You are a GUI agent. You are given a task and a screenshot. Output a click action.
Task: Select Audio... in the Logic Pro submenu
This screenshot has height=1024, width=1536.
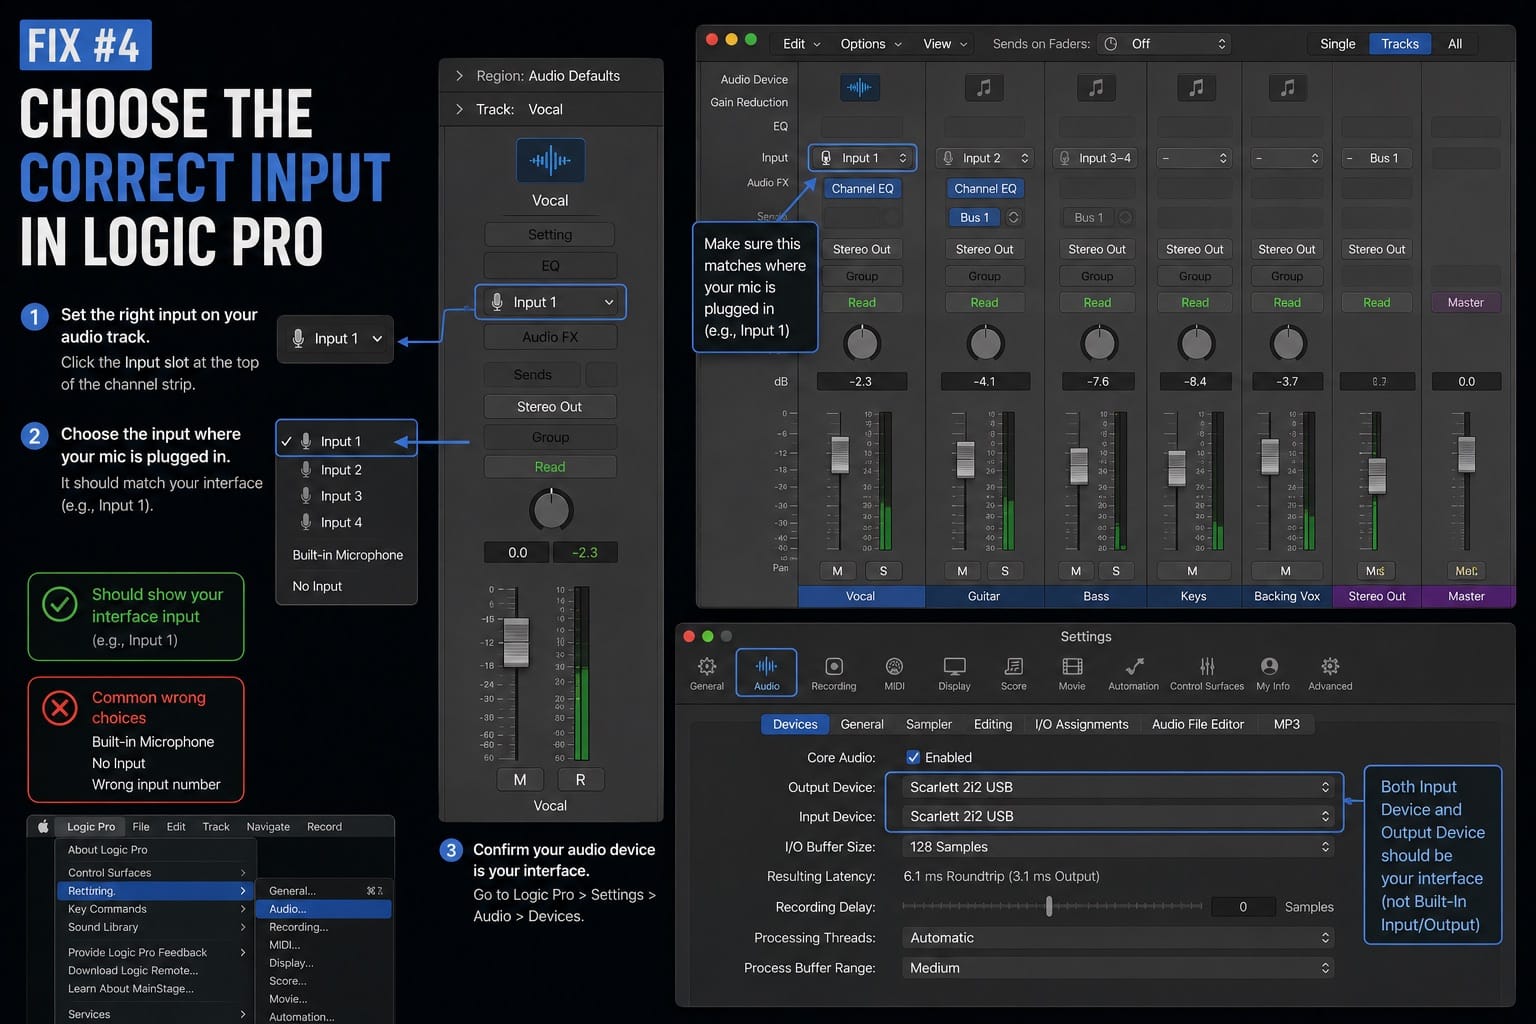click(x=324, y=909)
